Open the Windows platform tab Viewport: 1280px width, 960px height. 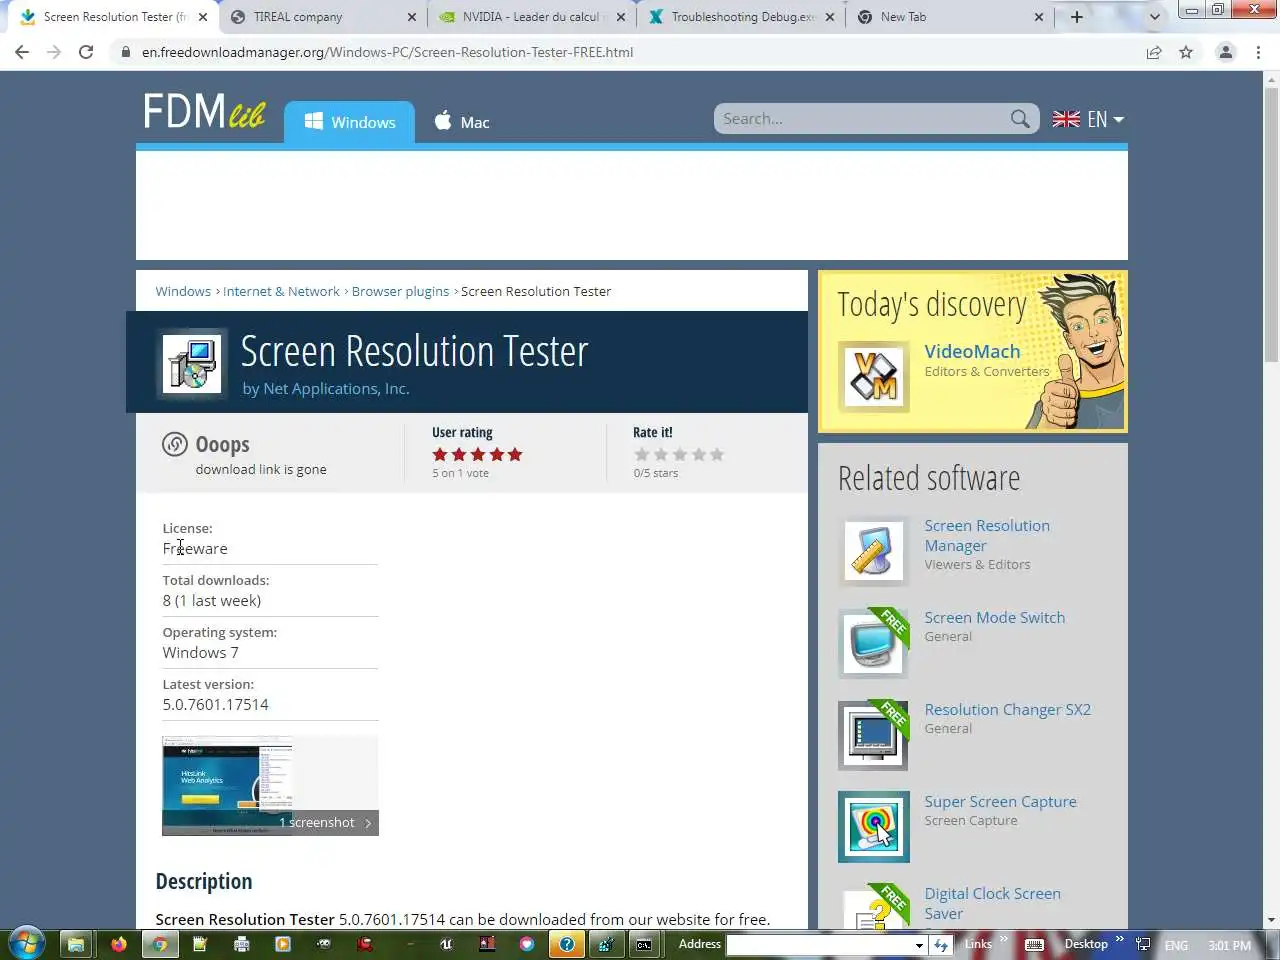click(x=349, y=122)
